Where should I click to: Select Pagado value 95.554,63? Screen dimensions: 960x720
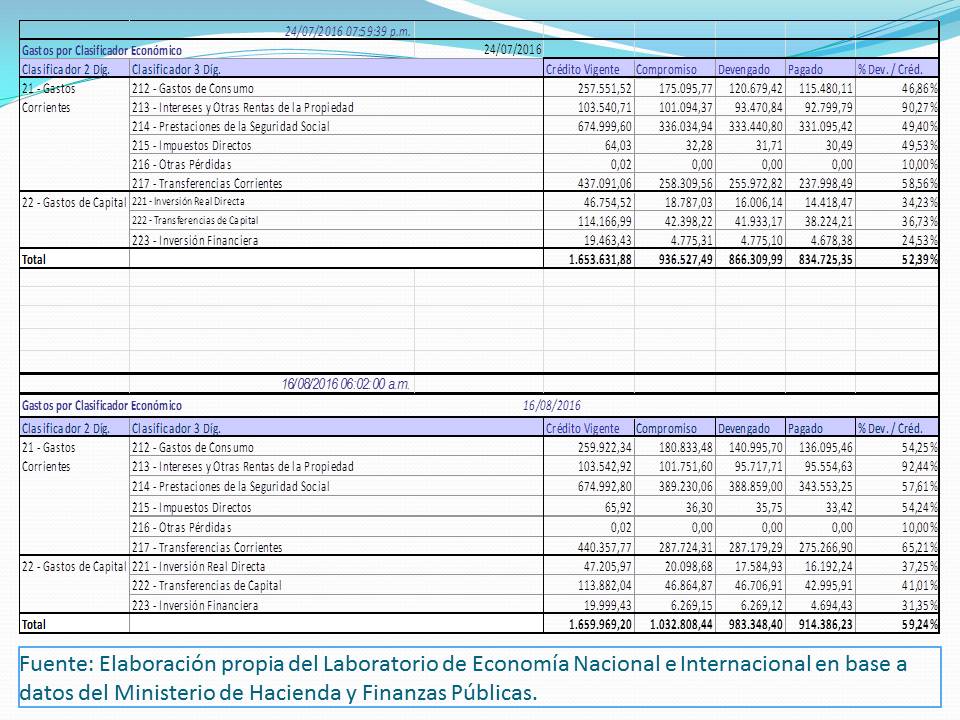click(828, 466)
